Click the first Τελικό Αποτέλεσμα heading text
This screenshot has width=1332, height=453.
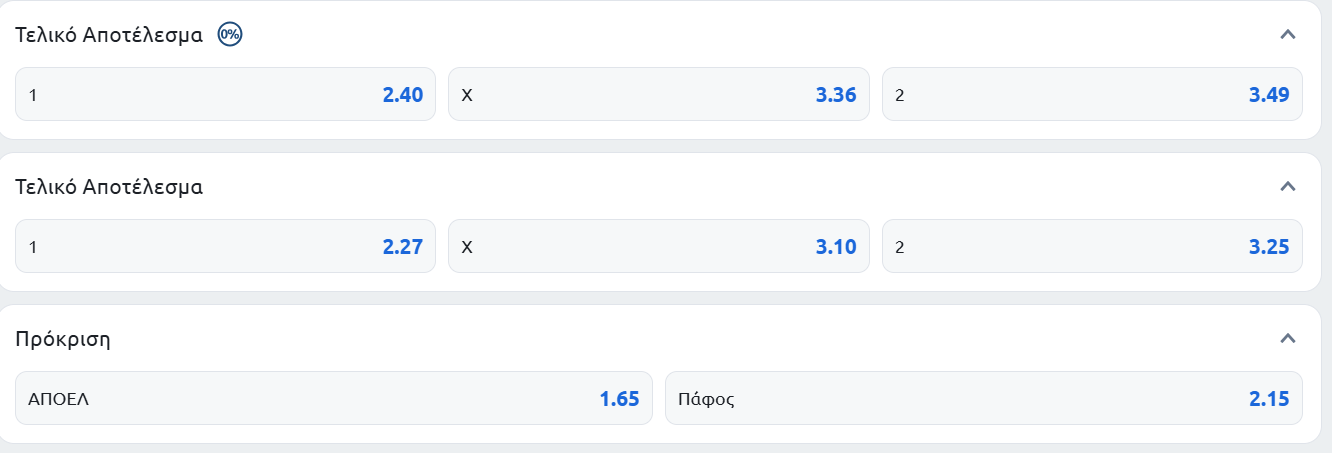[x=109, y=35]
